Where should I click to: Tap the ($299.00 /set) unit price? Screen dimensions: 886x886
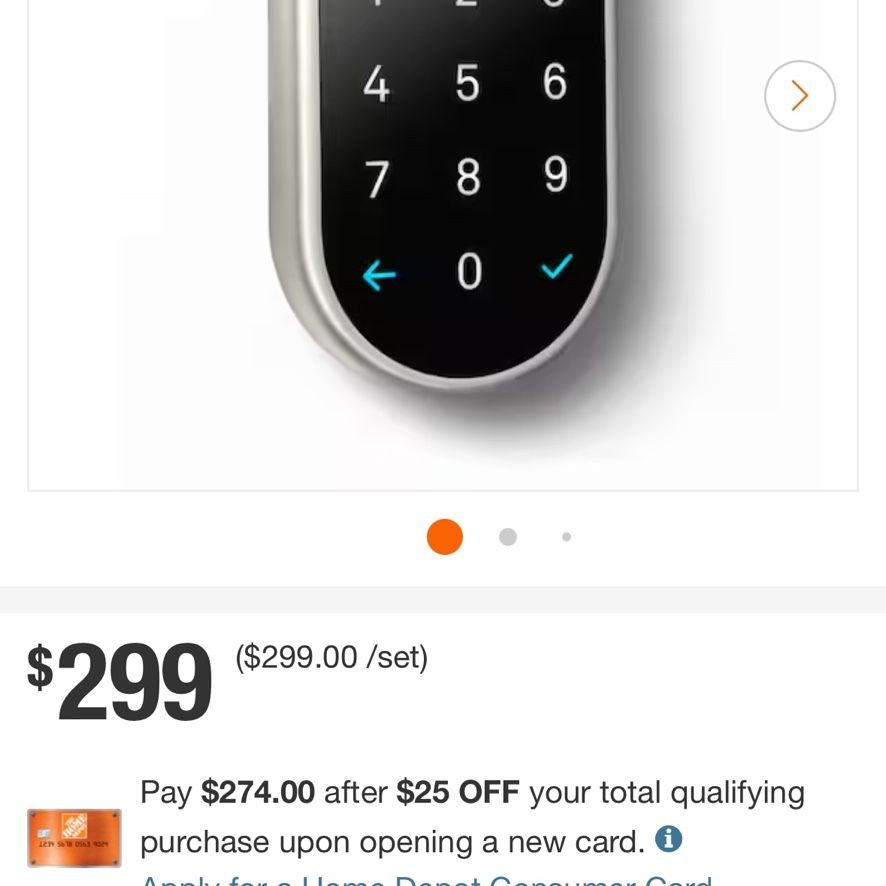(x=332, y=657)
